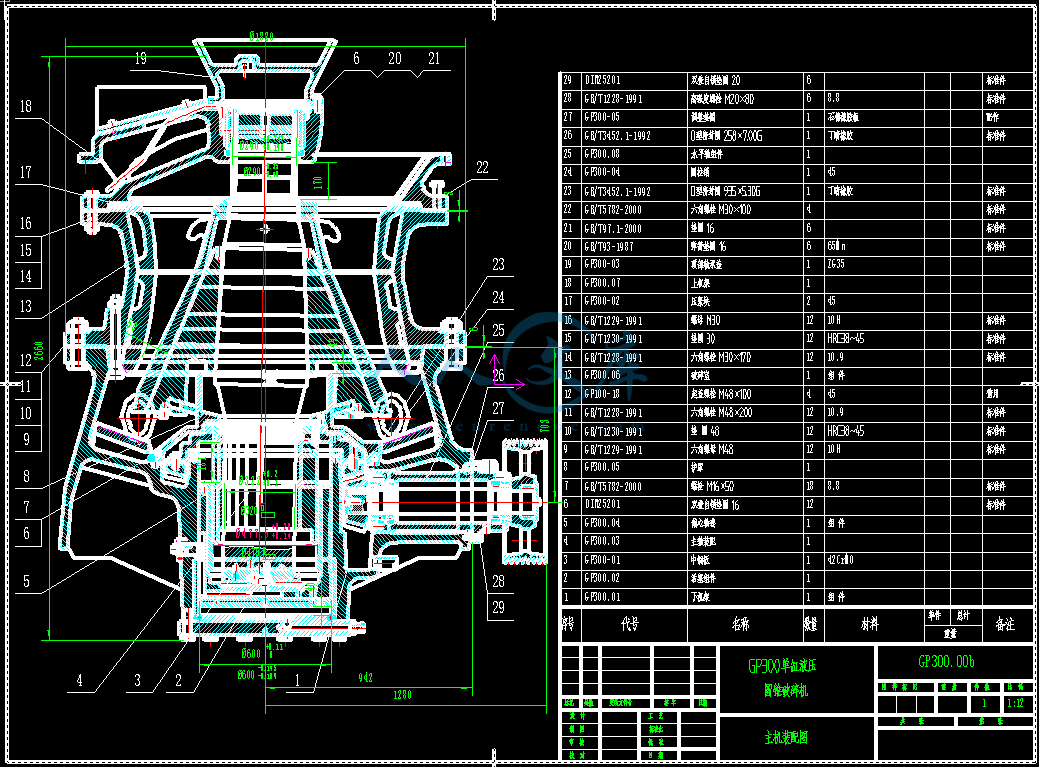This screenshot has height=767, width=1039.
Task: Click the 1:12 scale value
Action: [x=1015, y=703]
